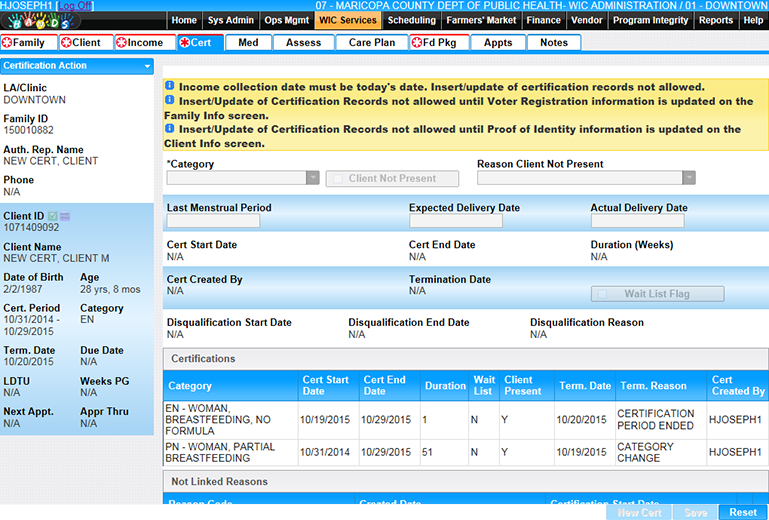Click the red asterisk icon on Fd Pkg tab

[417, 43]
